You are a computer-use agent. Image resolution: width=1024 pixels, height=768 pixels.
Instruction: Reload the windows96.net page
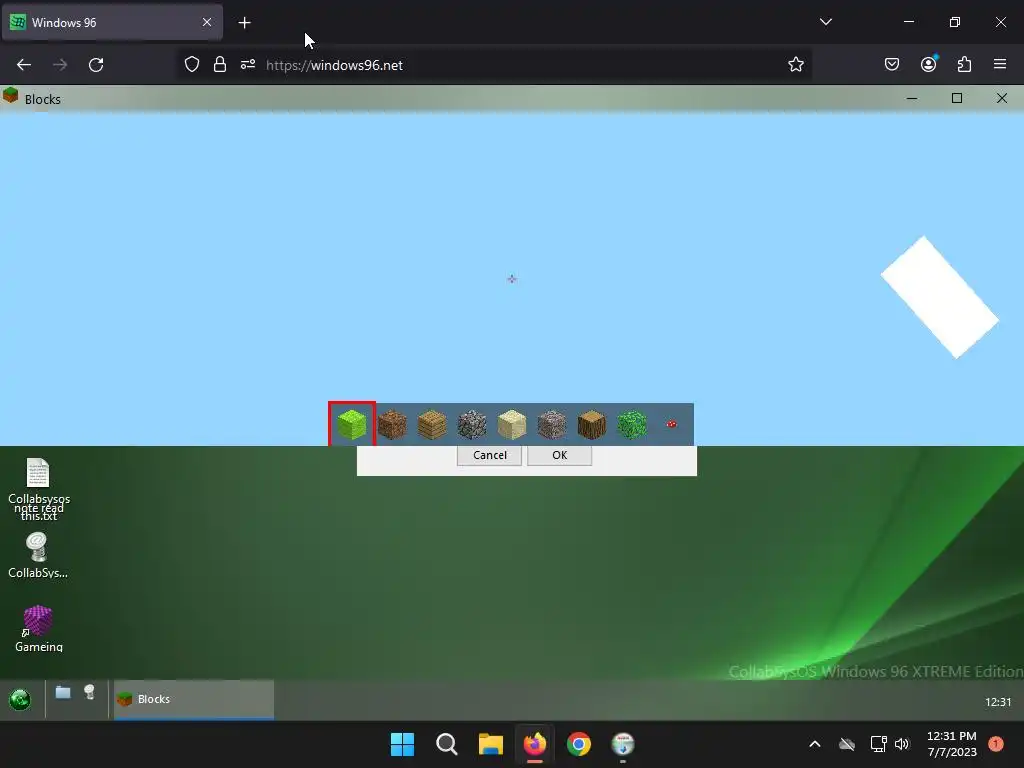point(96,65)
